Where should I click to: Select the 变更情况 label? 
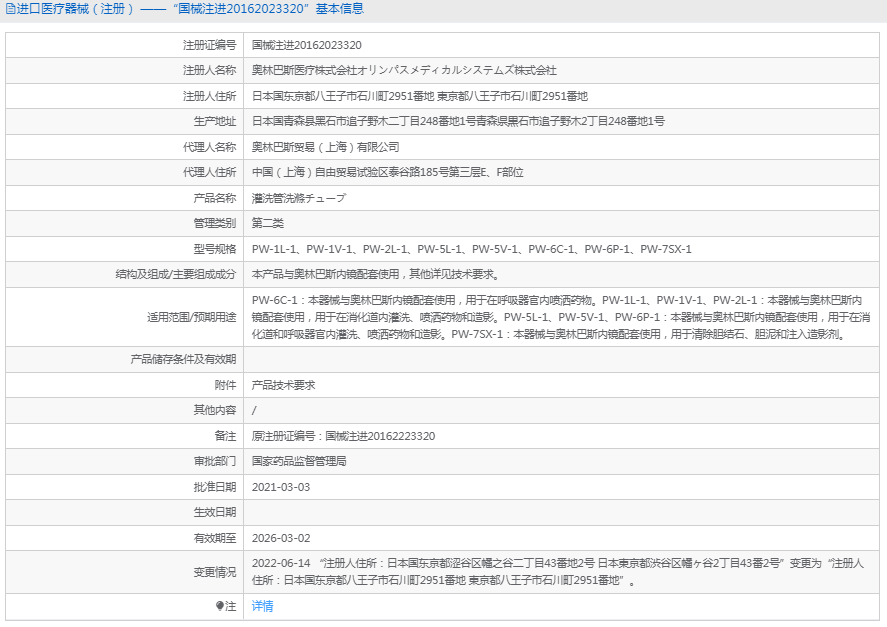[x=215, y=572]
